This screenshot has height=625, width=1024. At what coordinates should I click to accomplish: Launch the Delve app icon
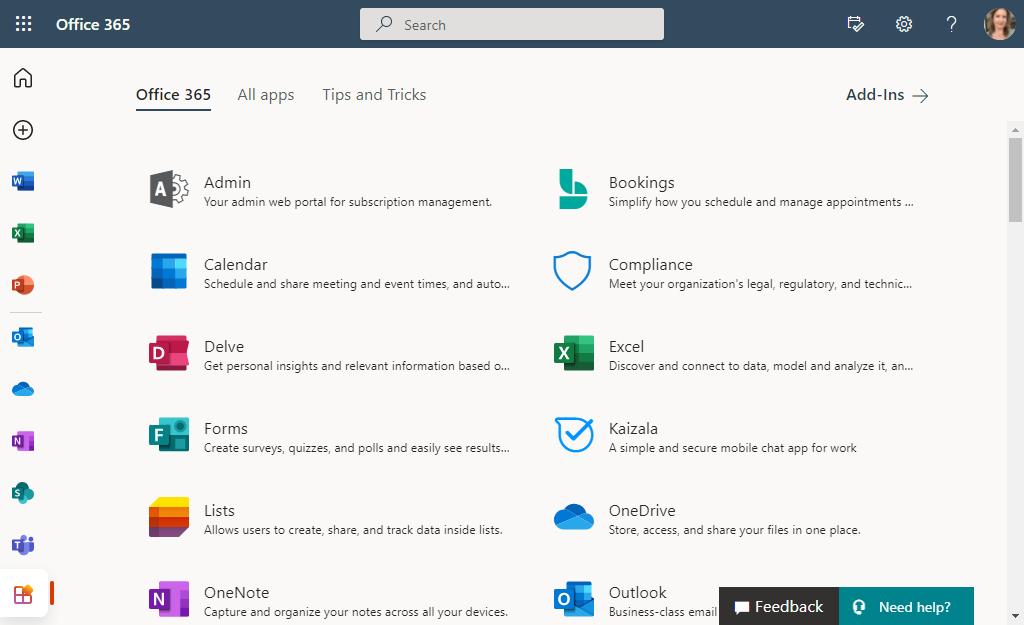pos(169,353)
